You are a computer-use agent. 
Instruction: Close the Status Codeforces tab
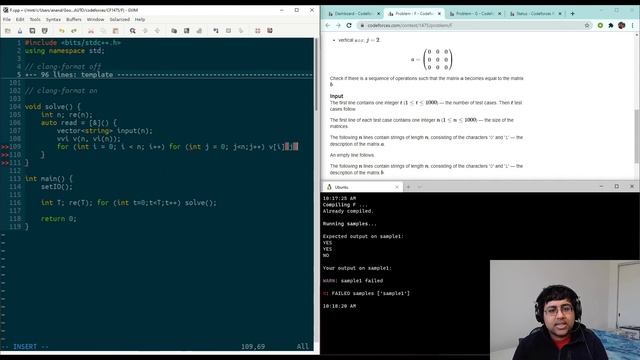point(560,13)
